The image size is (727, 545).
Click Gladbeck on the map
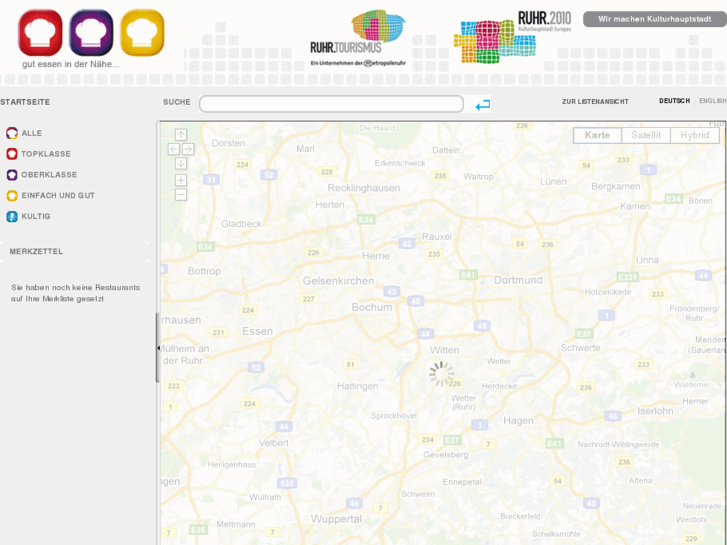pos(241,224)
